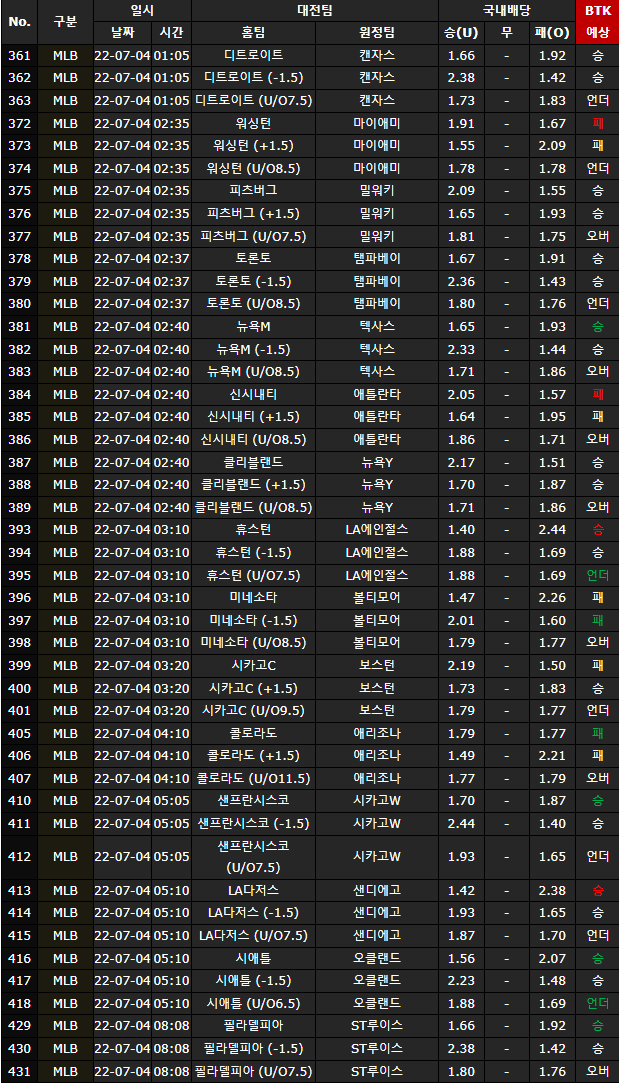Click the 원정팀 sub-header

[377, 32]
